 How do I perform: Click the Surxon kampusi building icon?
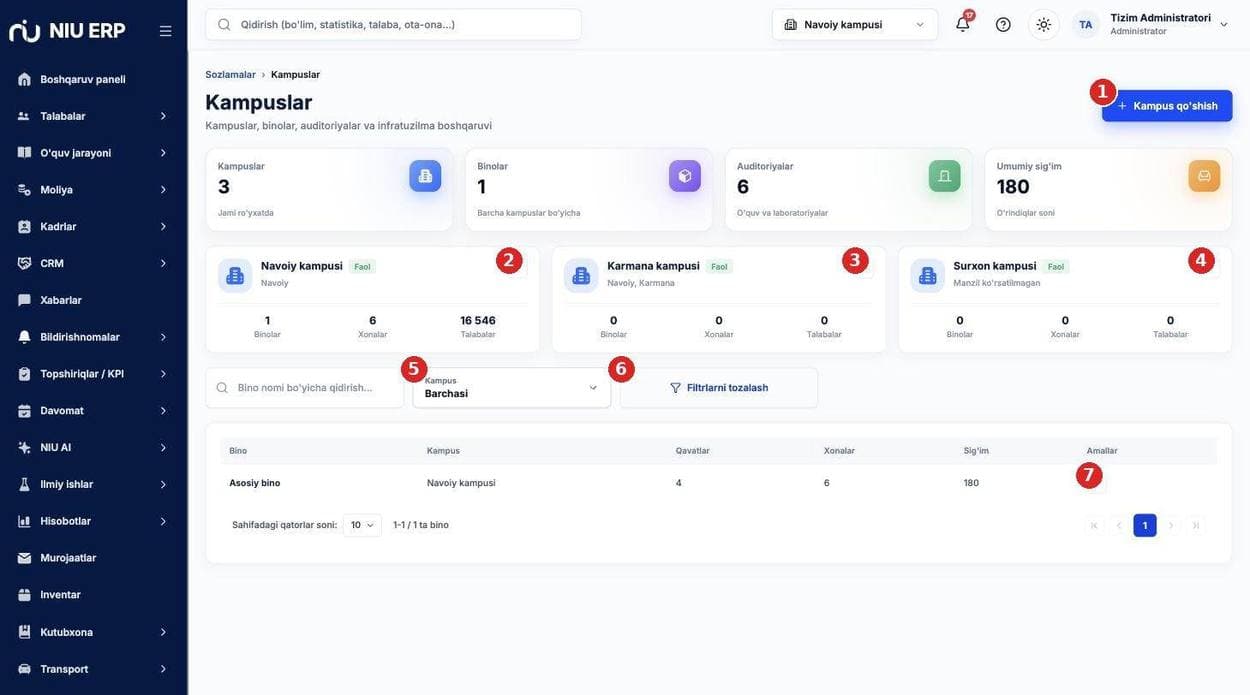pyautogui.click(x=927, y=275)
